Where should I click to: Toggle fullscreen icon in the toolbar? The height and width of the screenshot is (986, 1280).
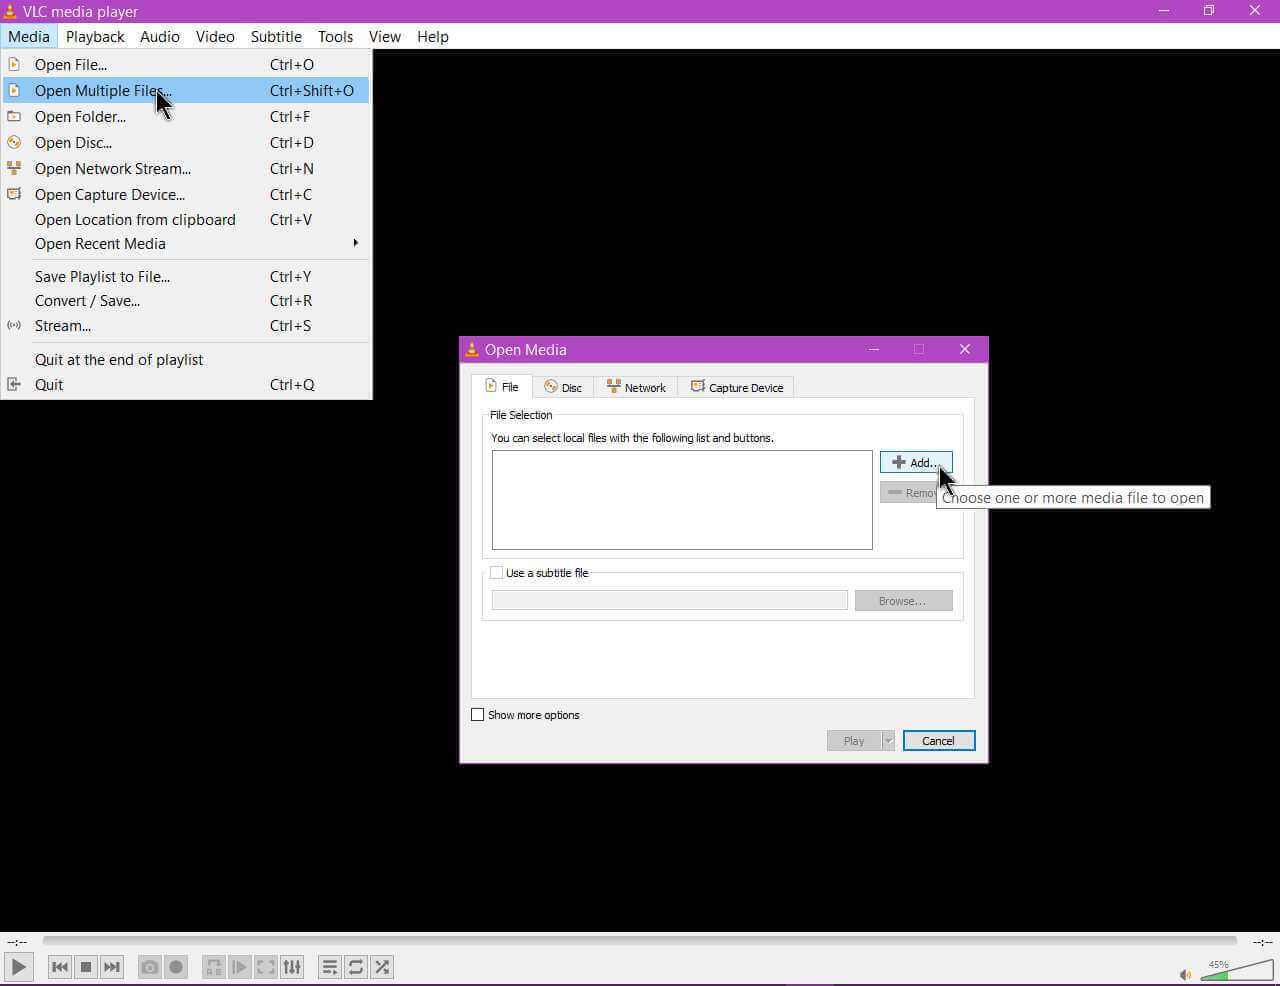click(265, 967)
